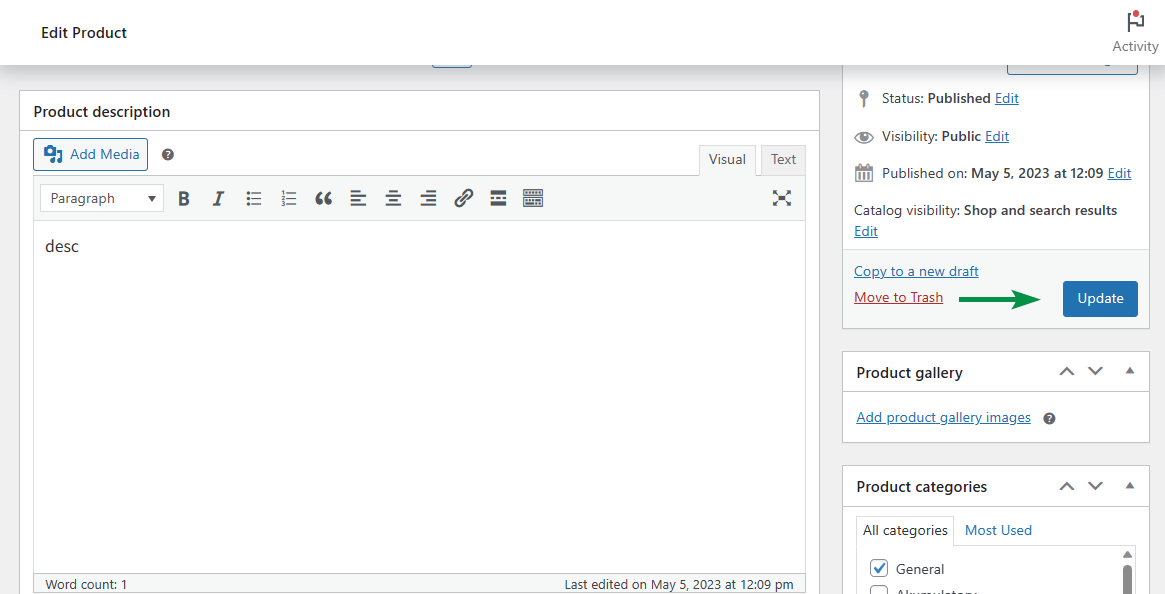The height and width of the screenshot is (594, 1165).
Task: Edit the Published on date
Action: (1119, 173)
